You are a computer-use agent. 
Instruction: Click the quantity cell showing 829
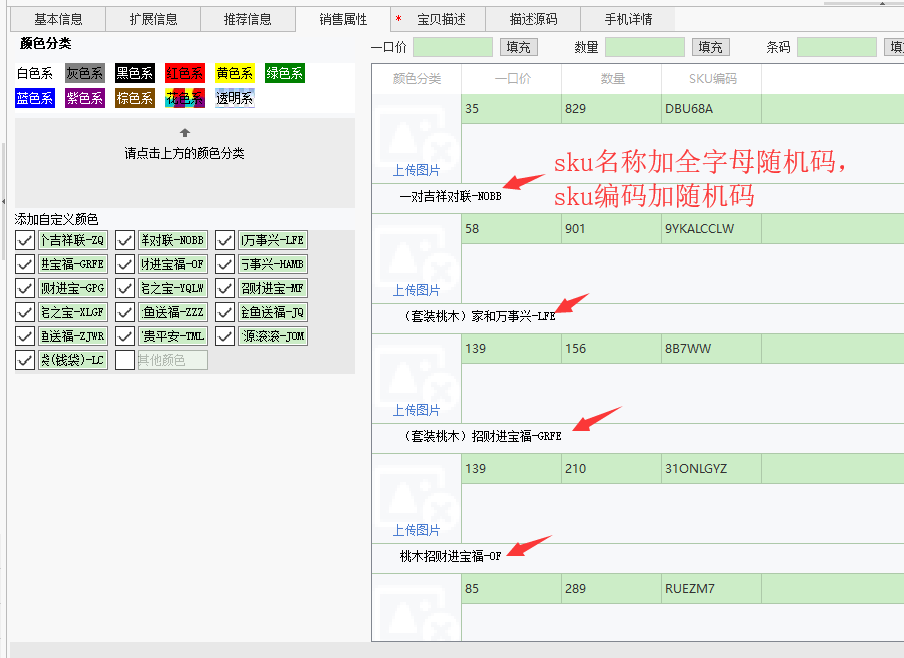pyautogui.click(x=610, y=109)
